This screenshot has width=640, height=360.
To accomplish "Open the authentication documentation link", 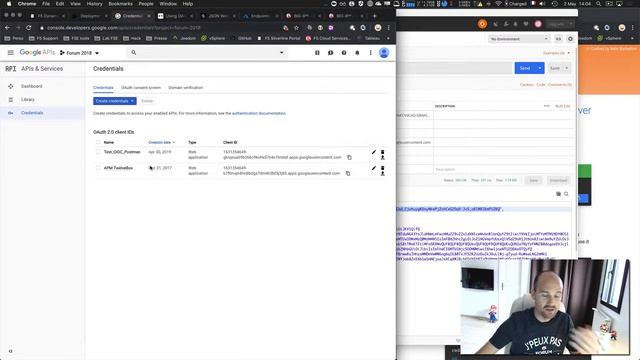I will [259, 113].
